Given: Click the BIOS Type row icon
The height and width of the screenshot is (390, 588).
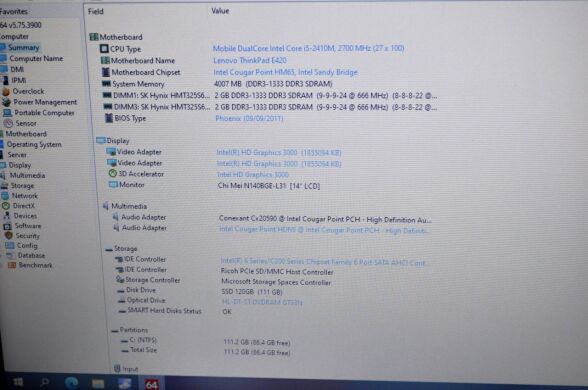Looking at the screenshot, I should click(x=109, y=118).
